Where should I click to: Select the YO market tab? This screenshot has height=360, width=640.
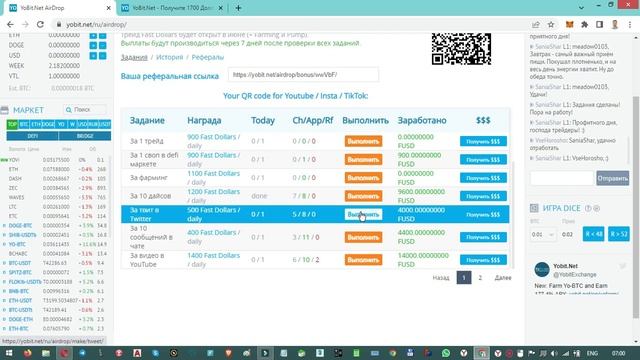tap(61, 124)
